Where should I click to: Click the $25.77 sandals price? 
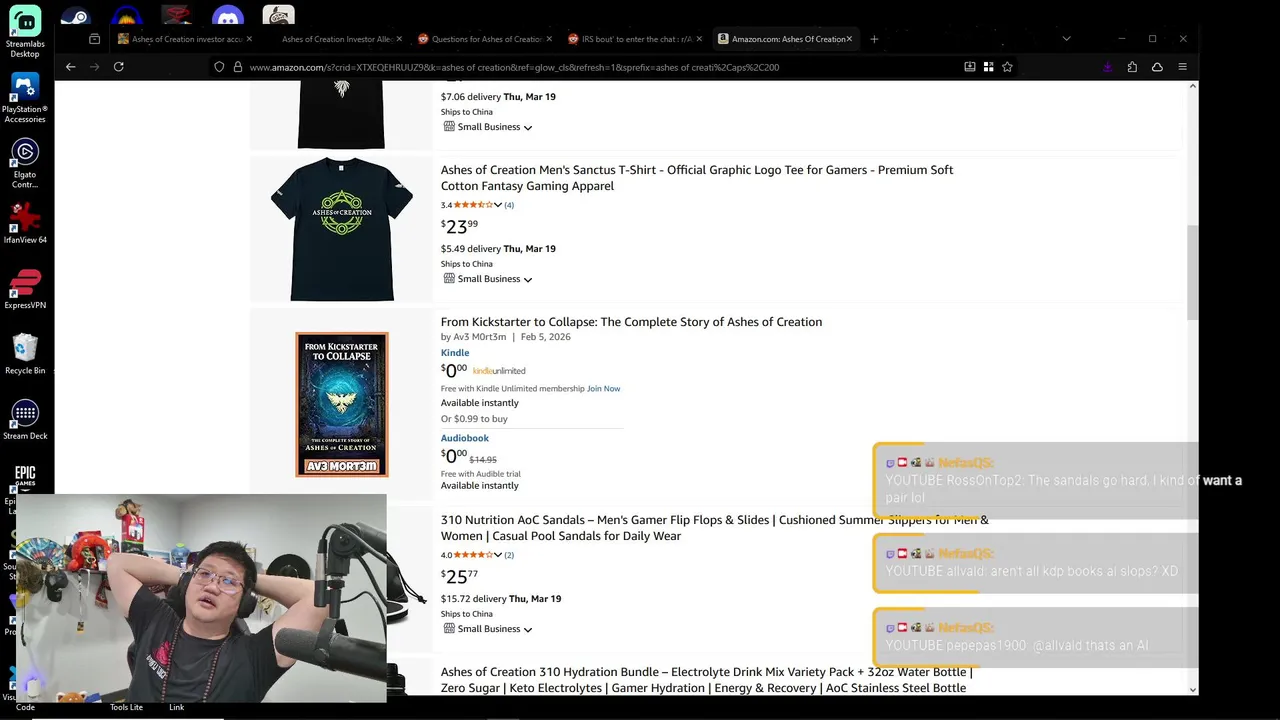click(460, 576)
